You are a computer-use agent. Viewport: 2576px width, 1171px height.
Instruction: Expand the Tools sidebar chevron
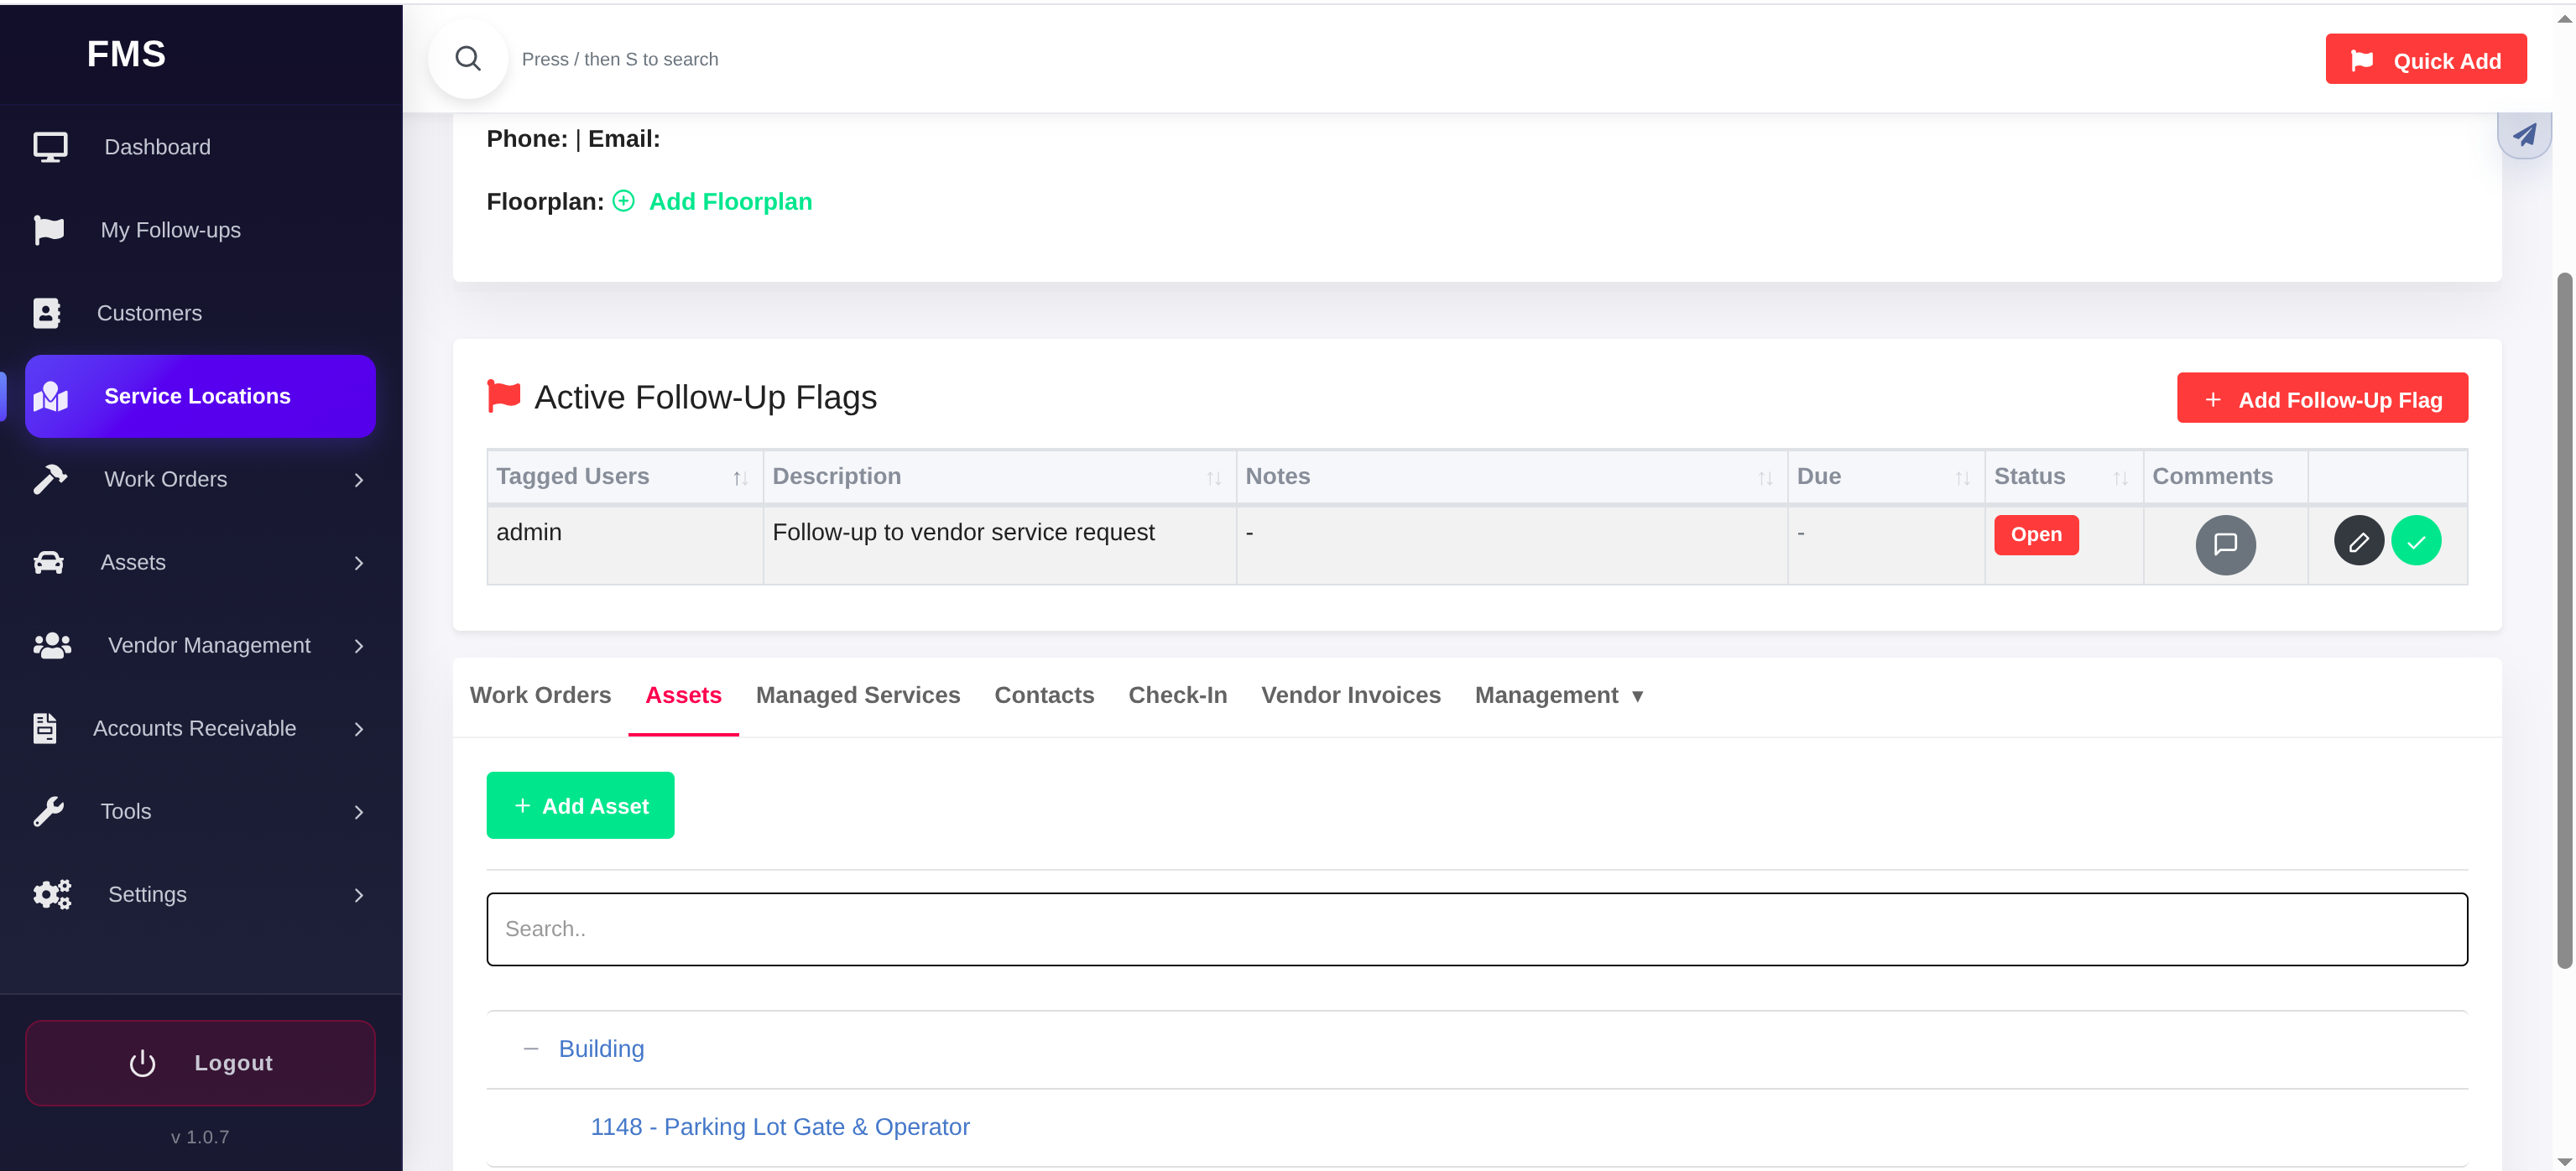tap(359, 812)
